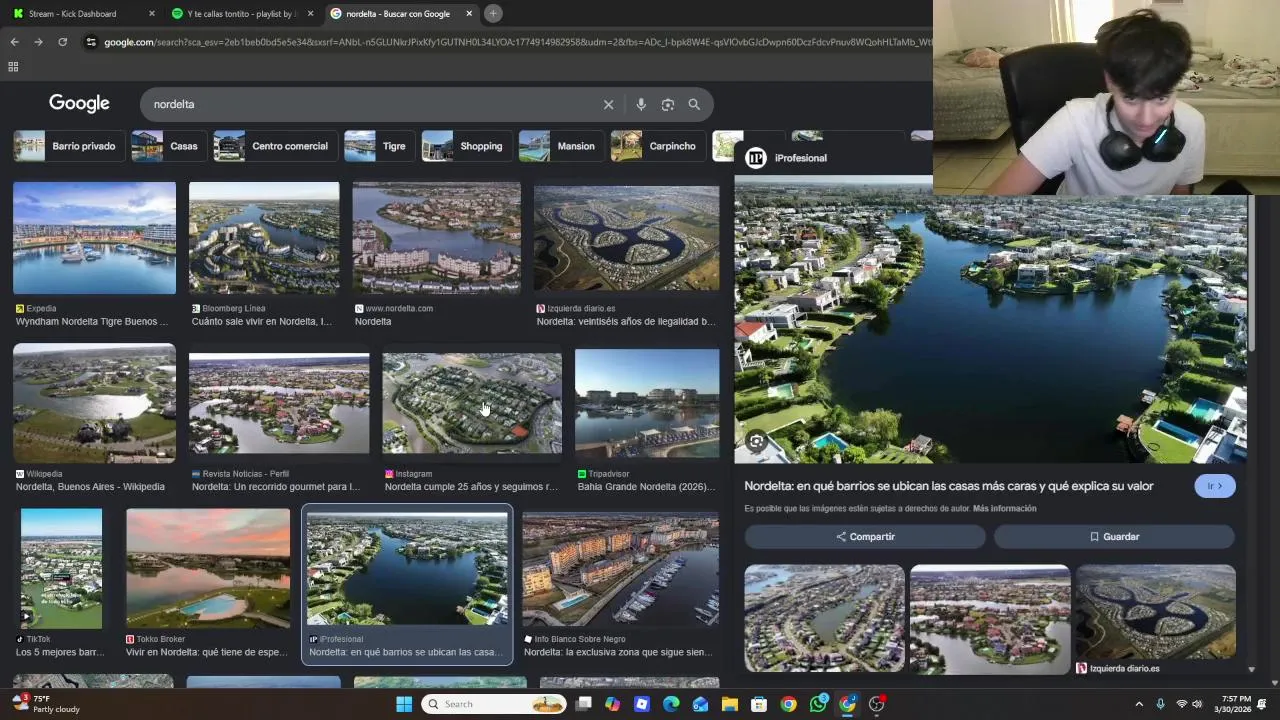This screenshot has height=720, width=1280.
Task: Open Más información copyright link
Action: point(1004,509)
